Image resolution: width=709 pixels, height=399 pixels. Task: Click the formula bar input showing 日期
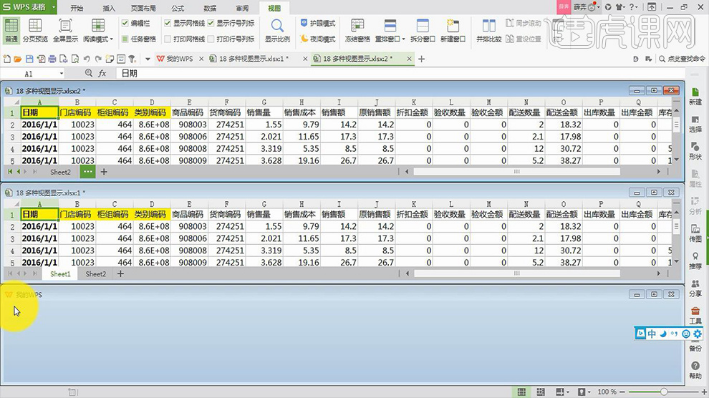(x=400, y=73)
